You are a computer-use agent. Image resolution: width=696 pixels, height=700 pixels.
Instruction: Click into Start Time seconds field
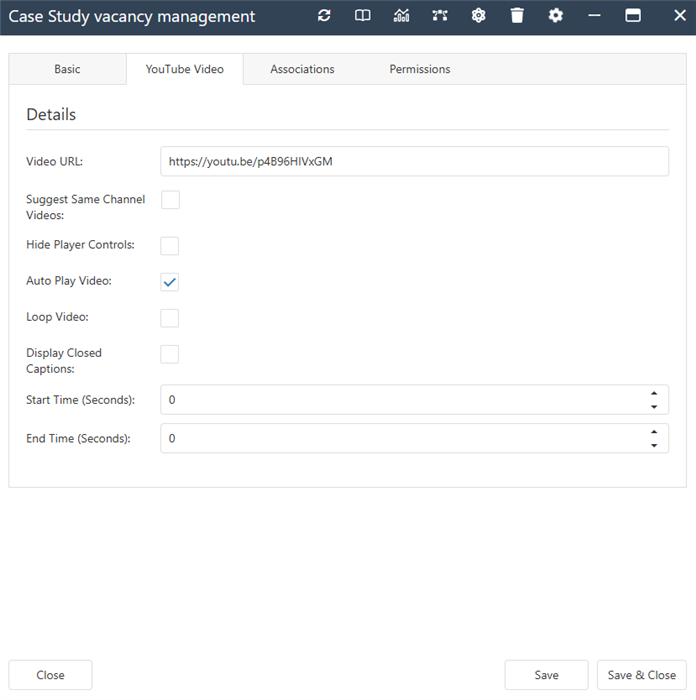tap(414, 400)
